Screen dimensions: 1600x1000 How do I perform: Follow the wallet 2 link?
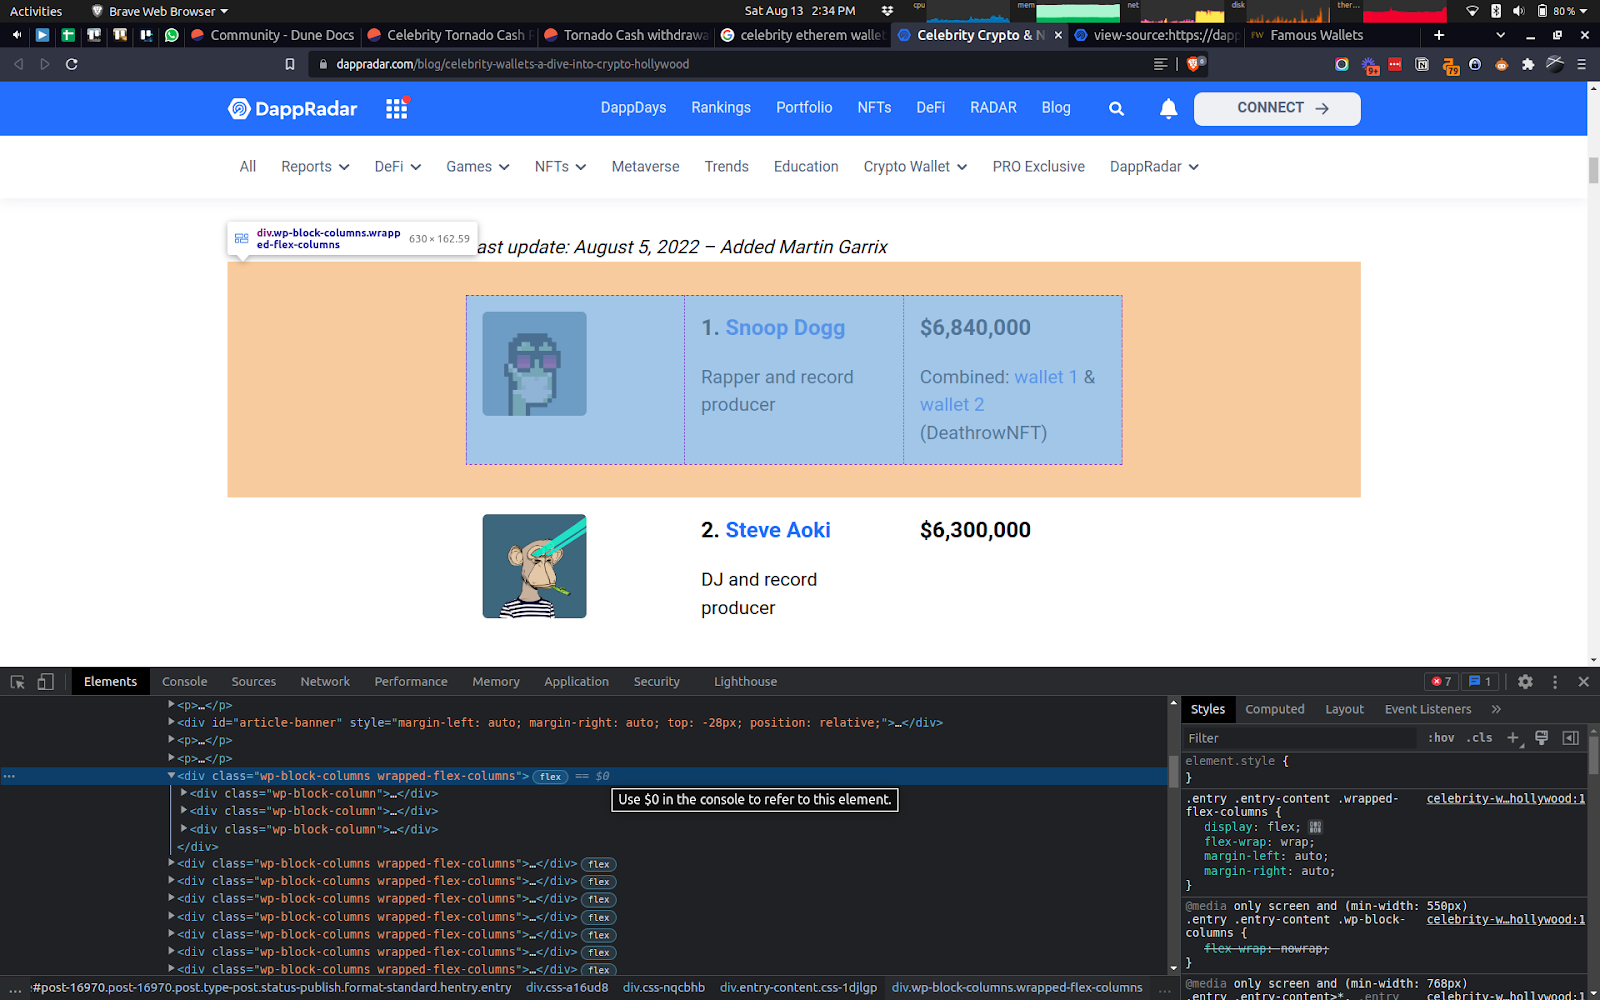click(x=952, y=405)
